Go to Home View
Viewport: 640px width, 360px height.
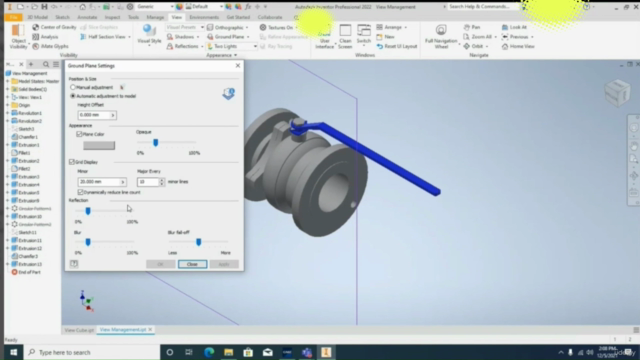point(518,46)
